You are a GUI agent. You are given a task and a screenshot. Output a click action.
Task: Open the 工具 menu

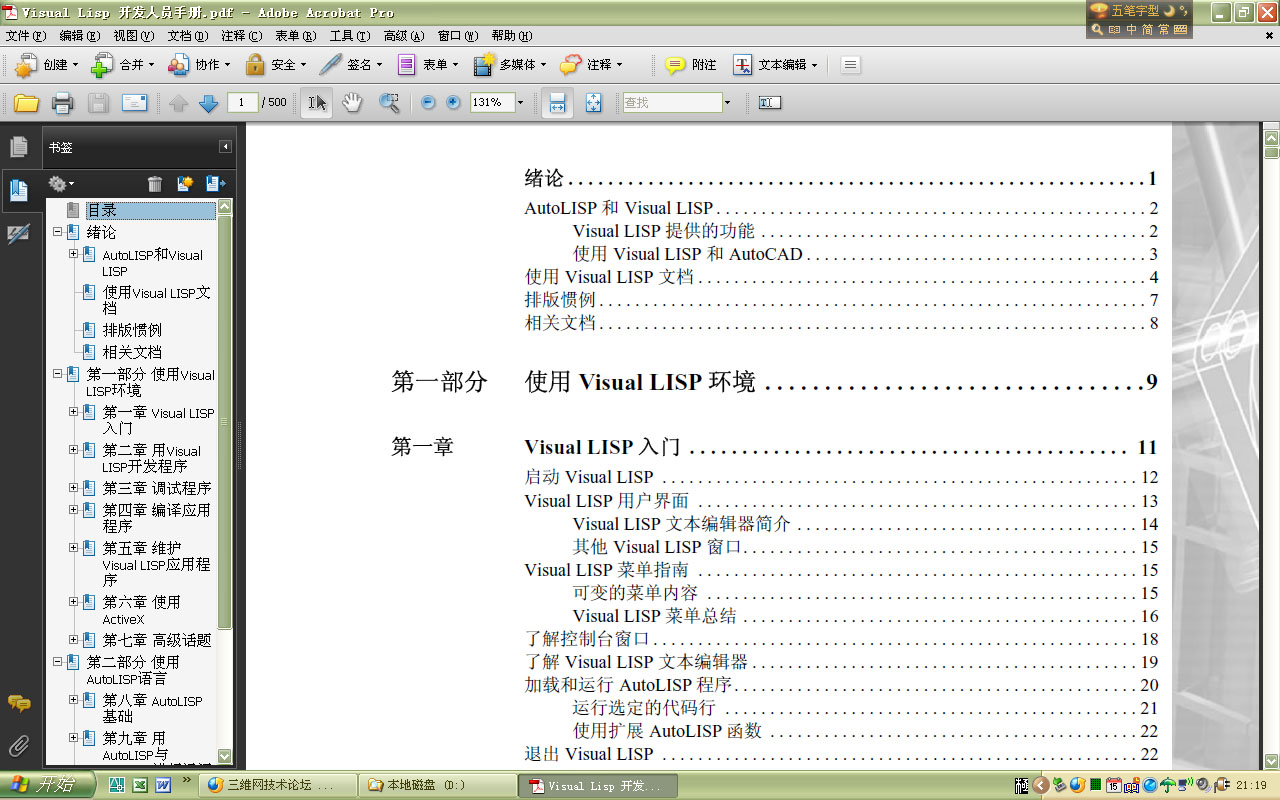349,36
